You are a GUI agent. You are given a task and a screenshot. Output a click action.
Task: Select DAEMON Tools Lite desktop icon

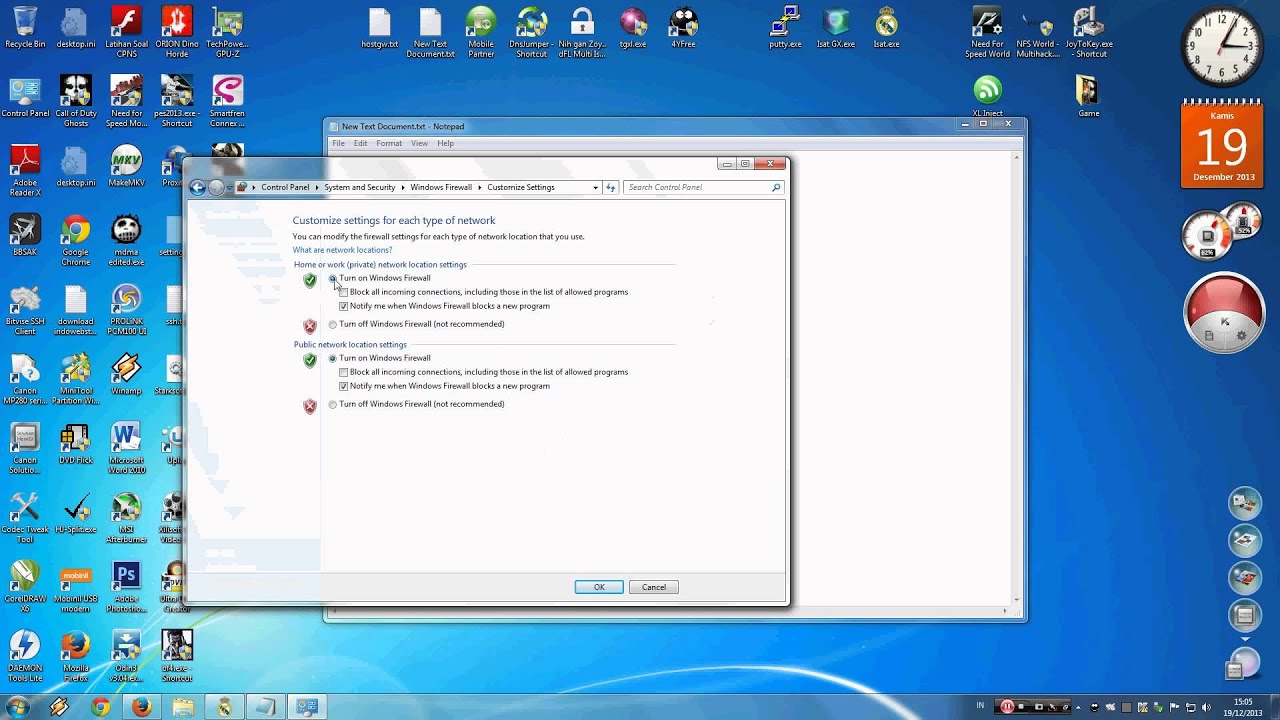pyautogui.click(x=25, y=656)
